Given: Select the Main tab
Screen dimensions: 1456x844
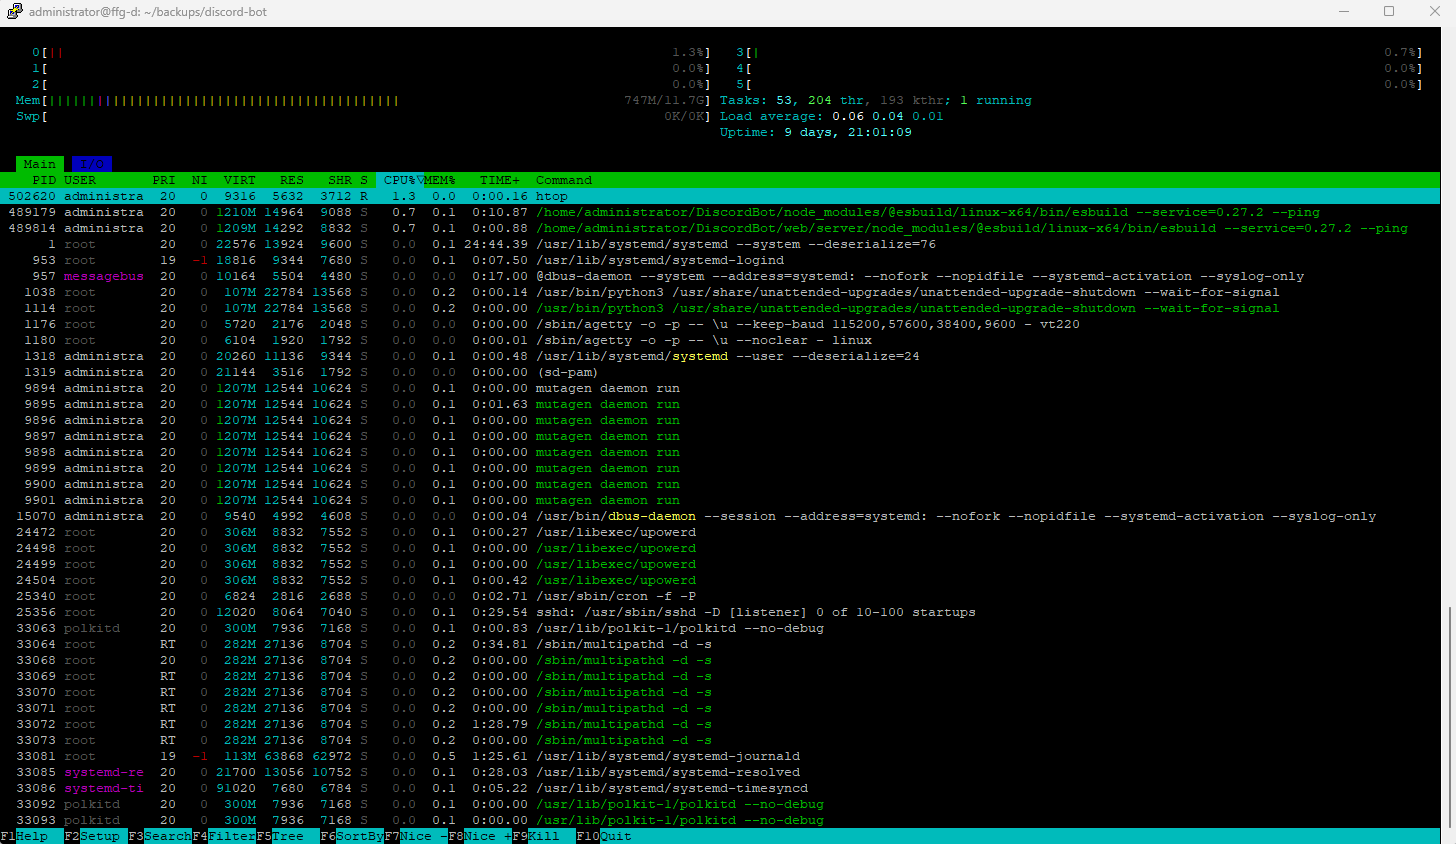Looking at the screenshot, I should [40, 164].
